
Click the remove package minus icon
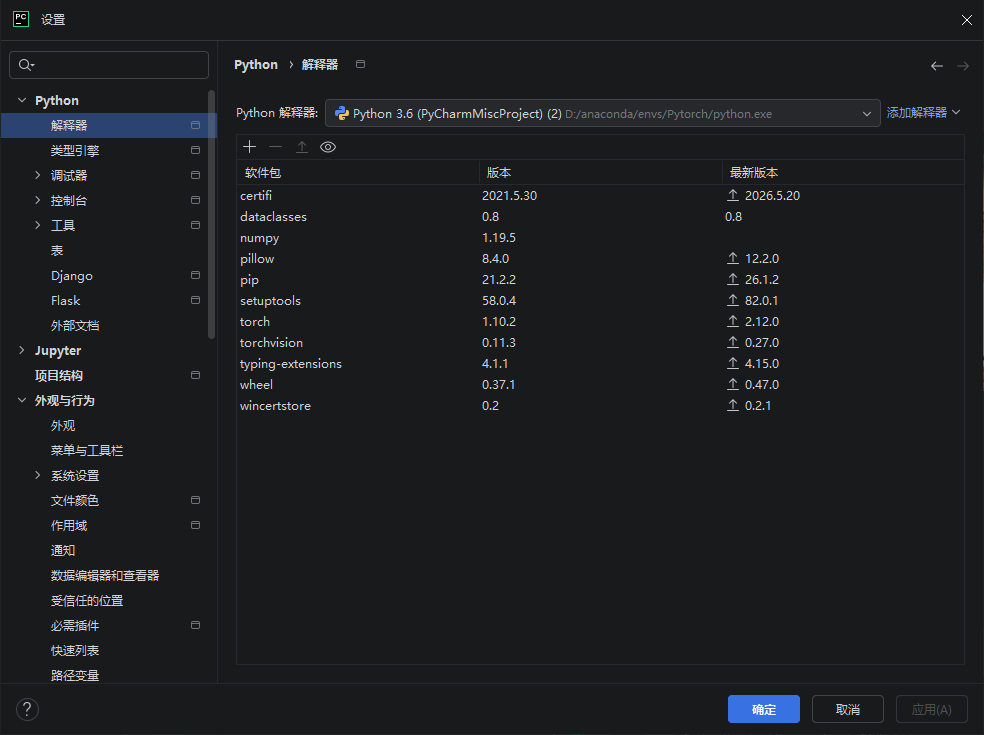click(x=275, y=147)
